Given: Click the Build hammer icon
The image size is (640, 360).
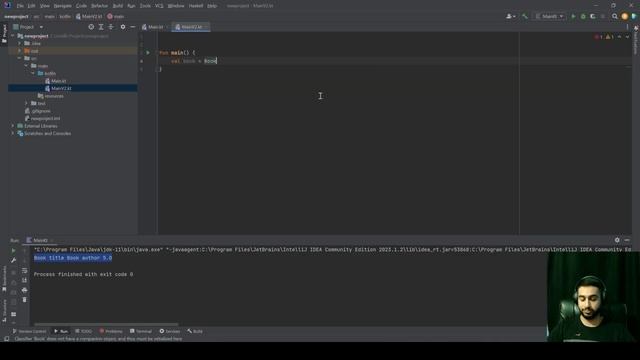Looking at the screenshot, I should click(x=525, y=16).
